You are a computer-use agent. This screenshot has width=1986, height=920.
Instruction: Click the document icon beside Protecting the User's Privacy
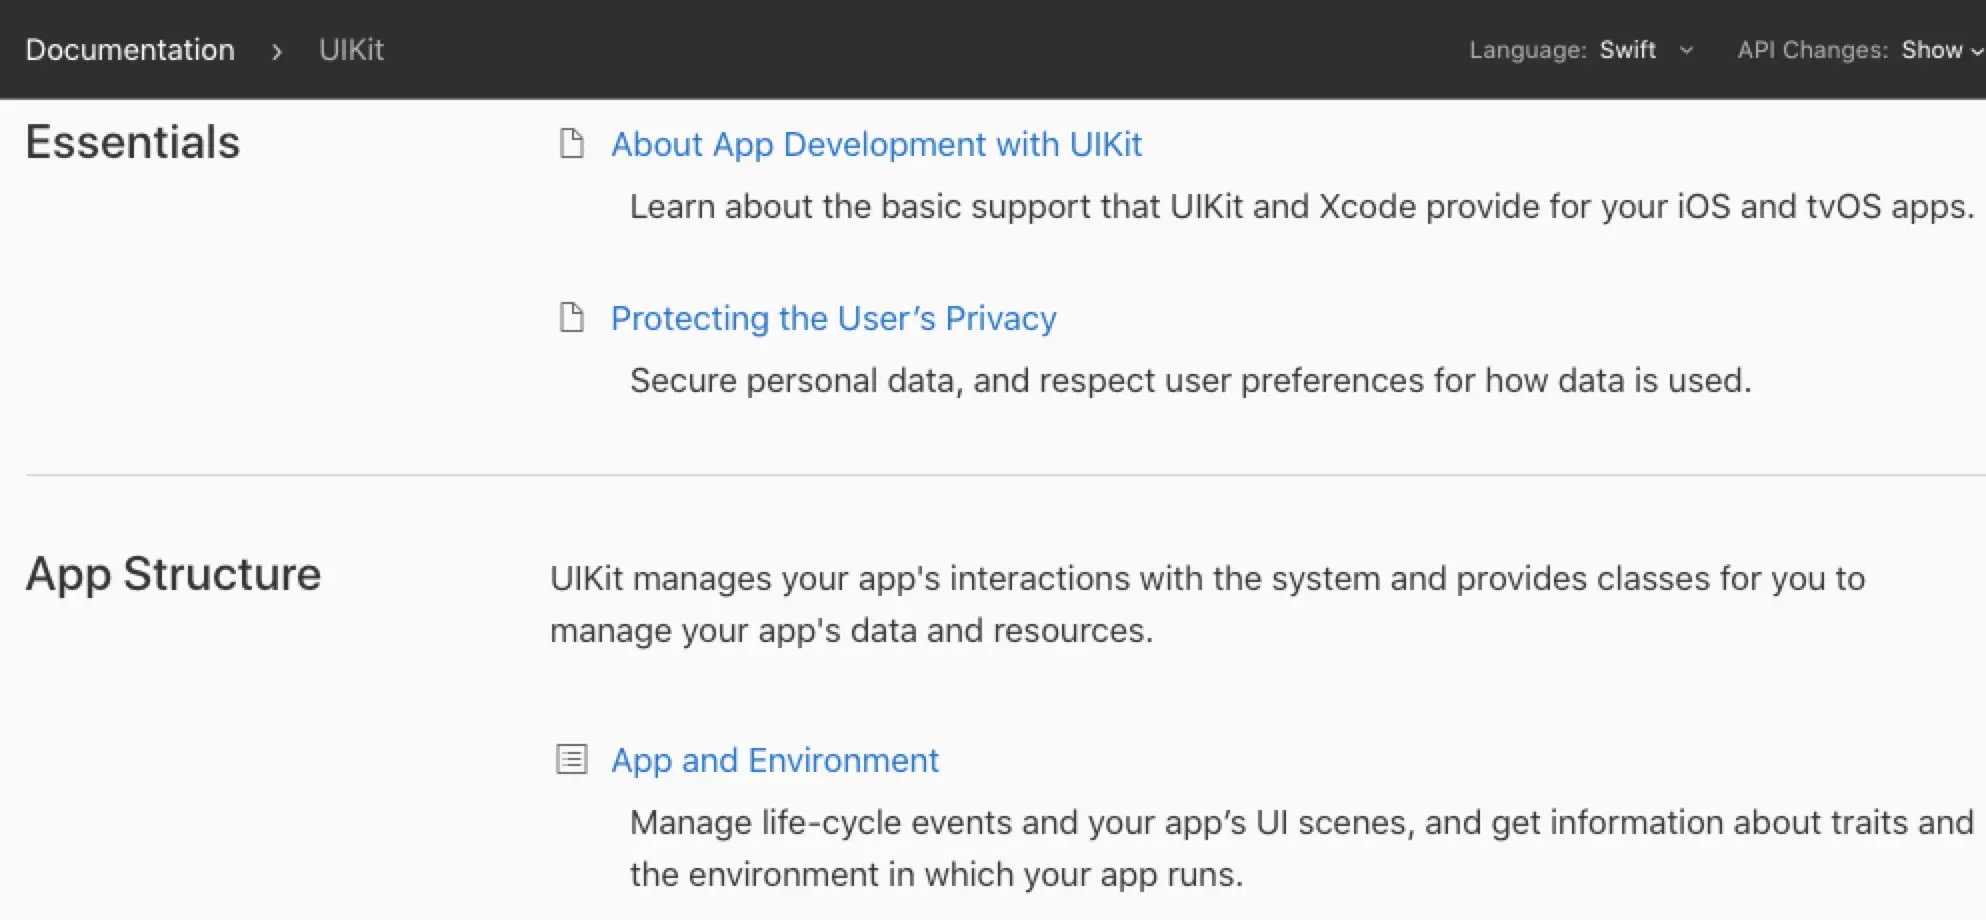coord(571,317)
